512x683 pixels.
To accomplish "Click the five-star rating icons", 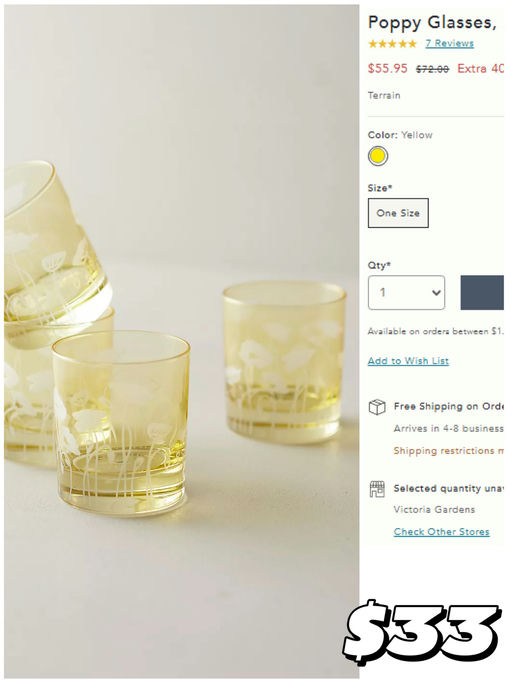I will (392, 44).
